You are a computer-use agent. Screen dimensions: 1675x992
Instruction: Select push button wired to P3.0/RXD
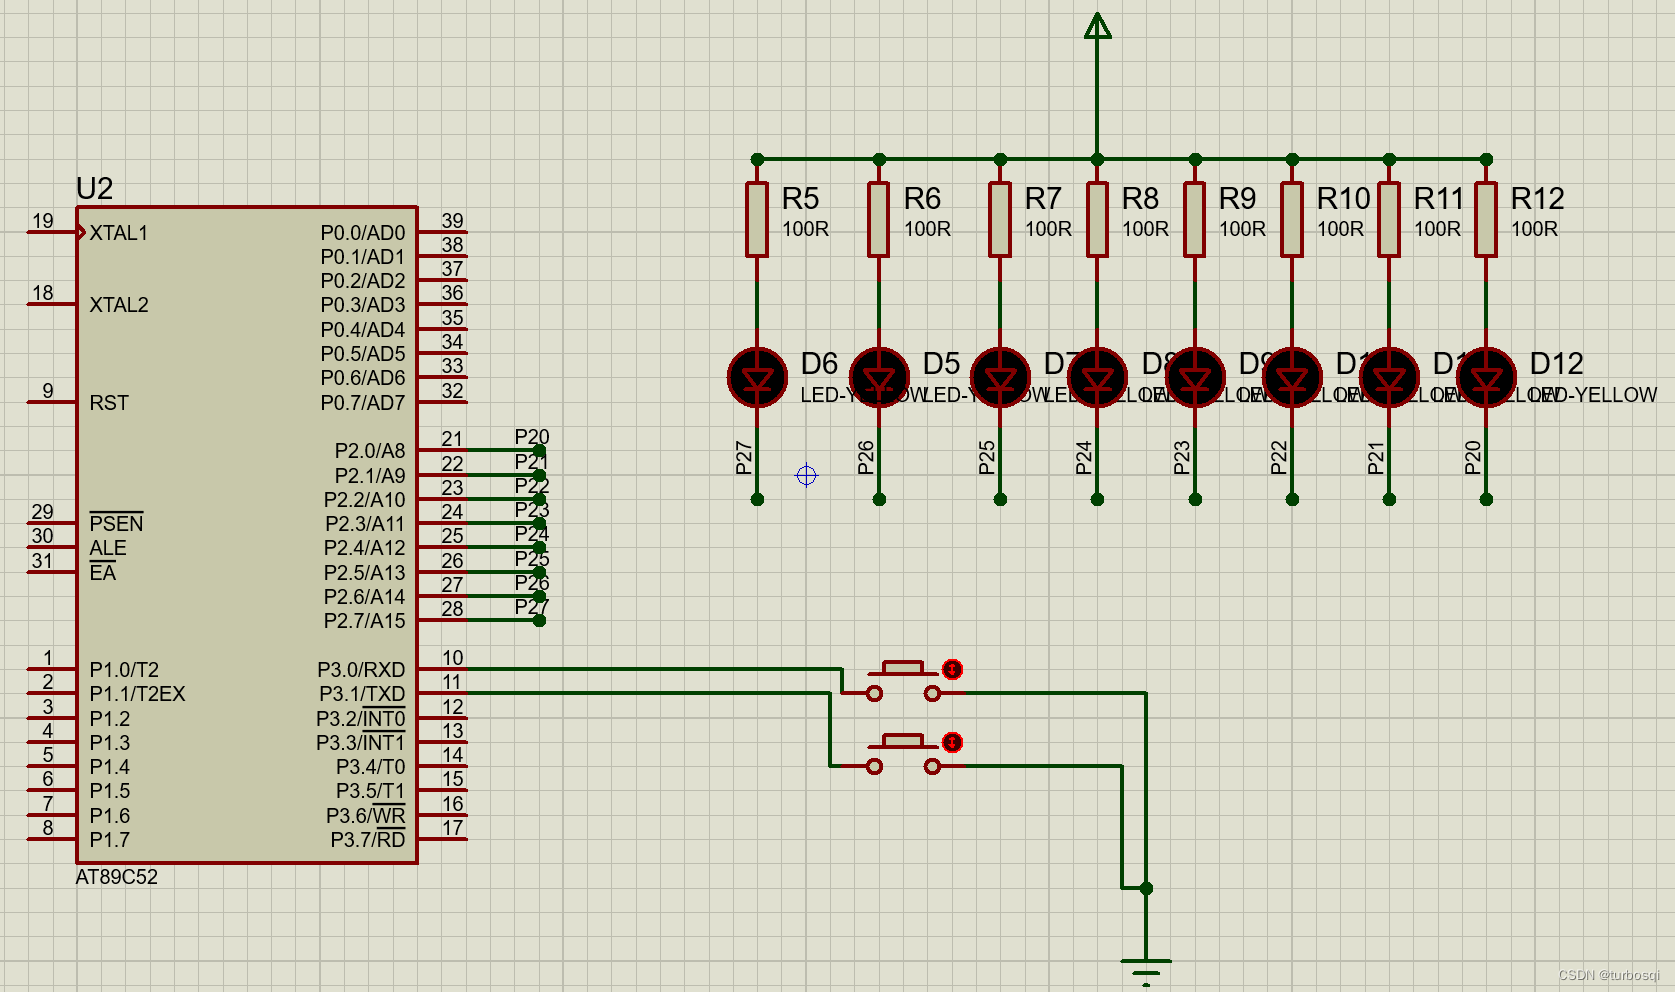pyautogui.click(x=903, y=680)
